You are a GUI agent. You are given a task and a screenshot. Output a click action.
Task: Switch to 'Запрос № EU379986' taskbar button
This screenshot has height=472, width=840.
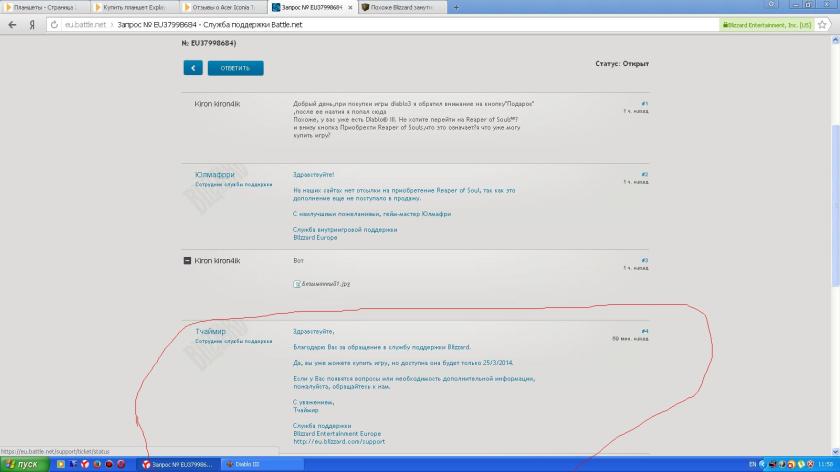click(178, 464)
